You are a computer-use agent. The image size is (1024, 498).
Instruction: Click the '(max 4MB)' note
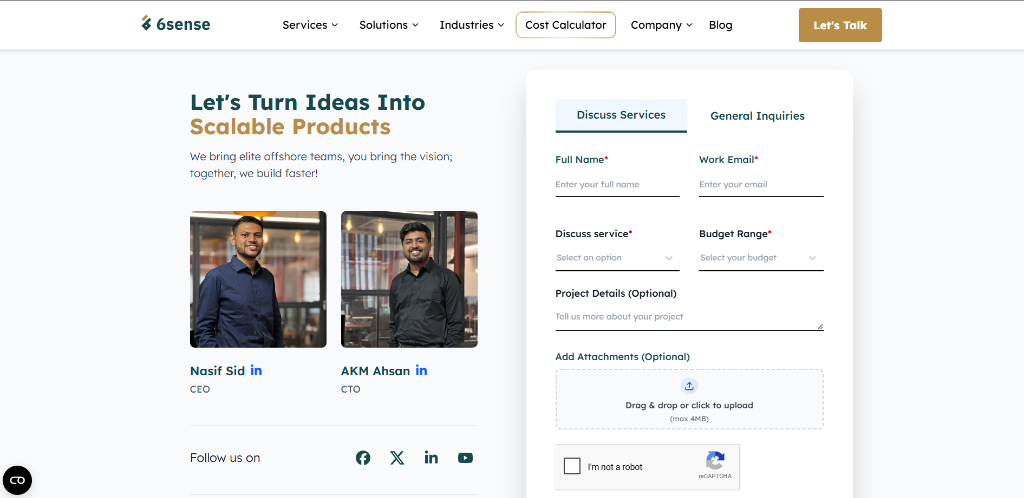[689, 418]
